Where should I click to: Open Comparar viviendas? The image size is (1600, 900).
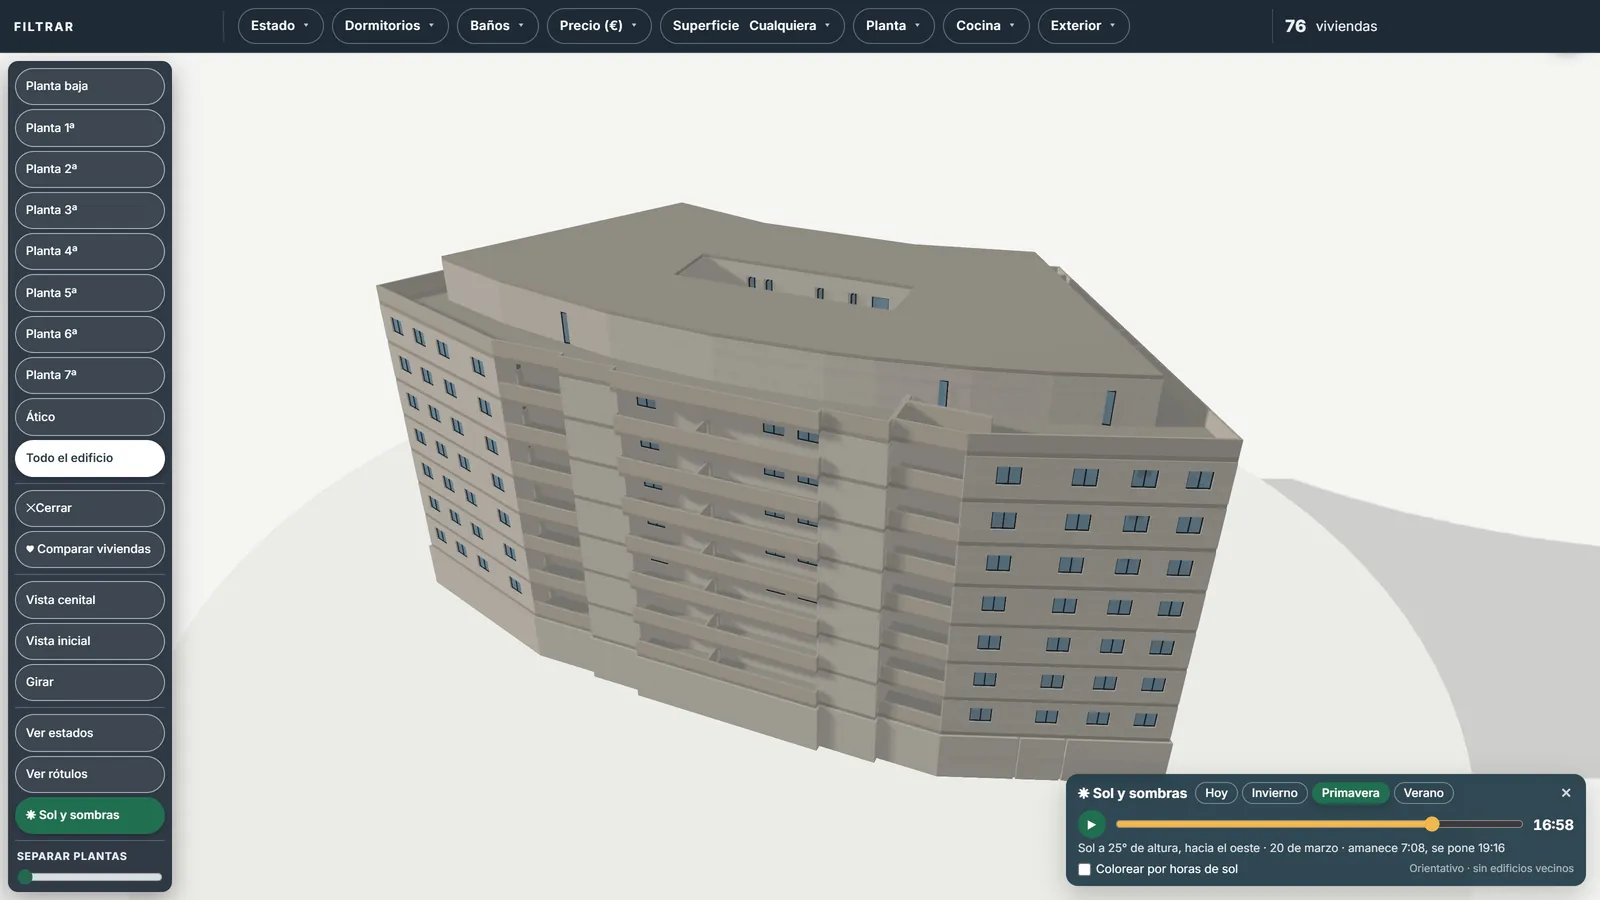coord(90,549)
